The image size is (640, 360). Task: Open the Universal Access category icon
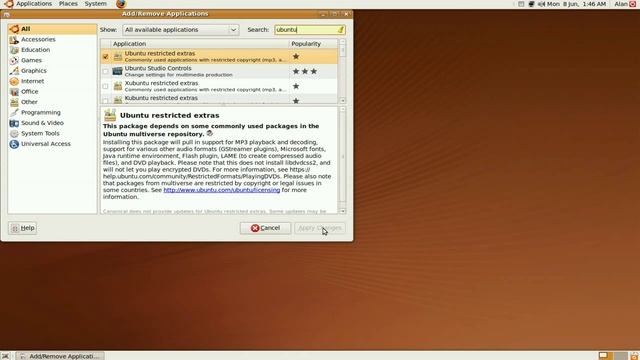[x=14, y=144]
